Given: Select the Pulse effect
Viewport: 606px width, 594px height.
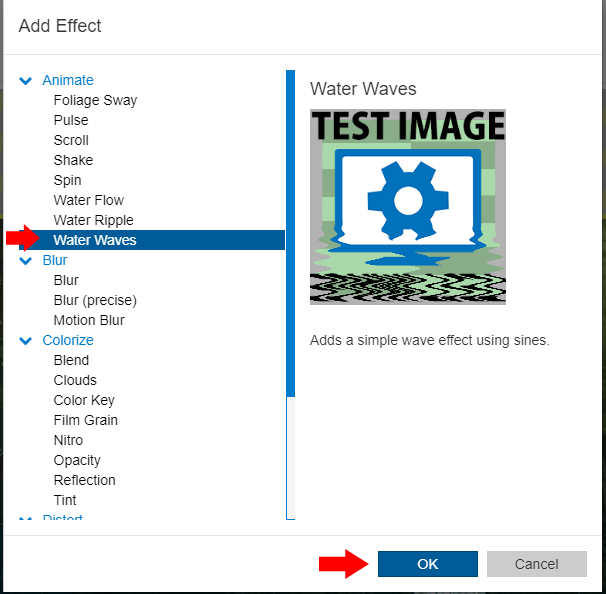Looking at the screenshot, I should tap(71, 120).
